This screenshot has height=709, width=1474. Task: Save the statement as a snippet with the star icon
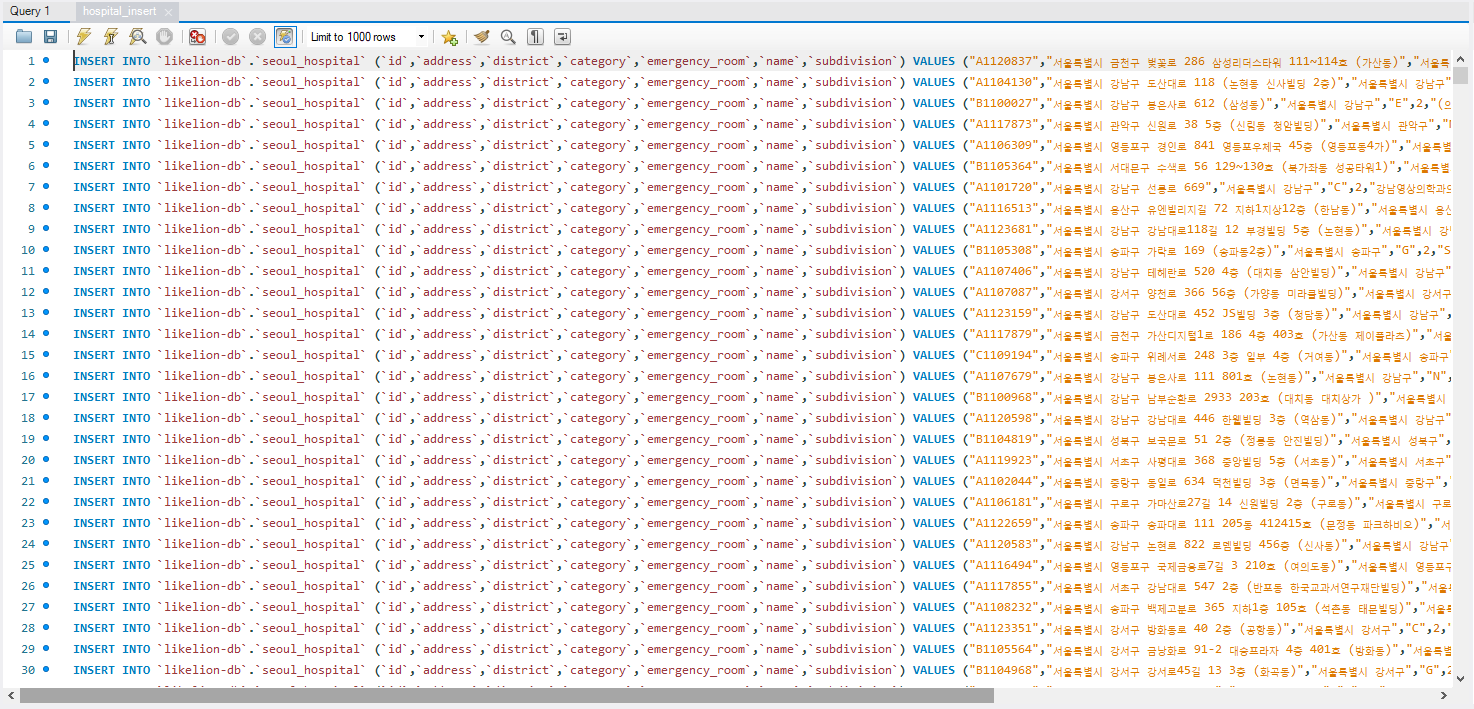(x=449, y=37)
